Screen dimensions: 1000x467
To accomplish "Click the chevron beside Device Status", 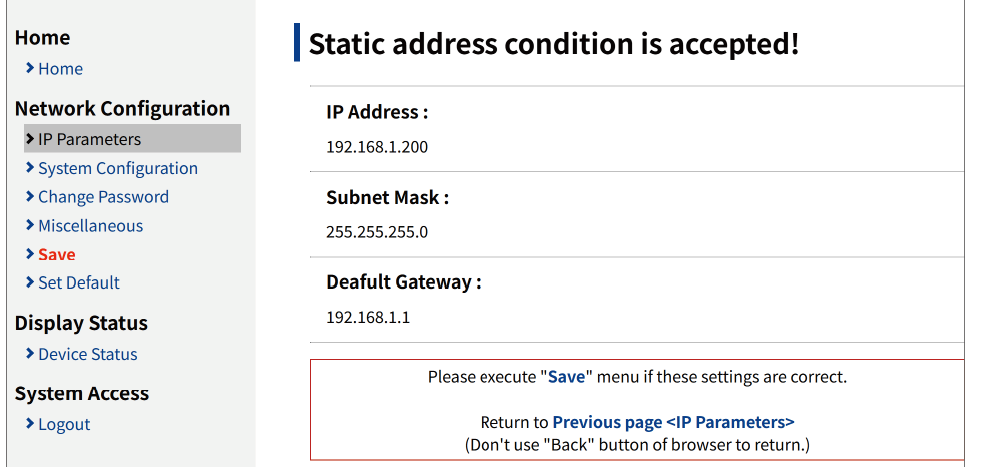I will (30, 354).
